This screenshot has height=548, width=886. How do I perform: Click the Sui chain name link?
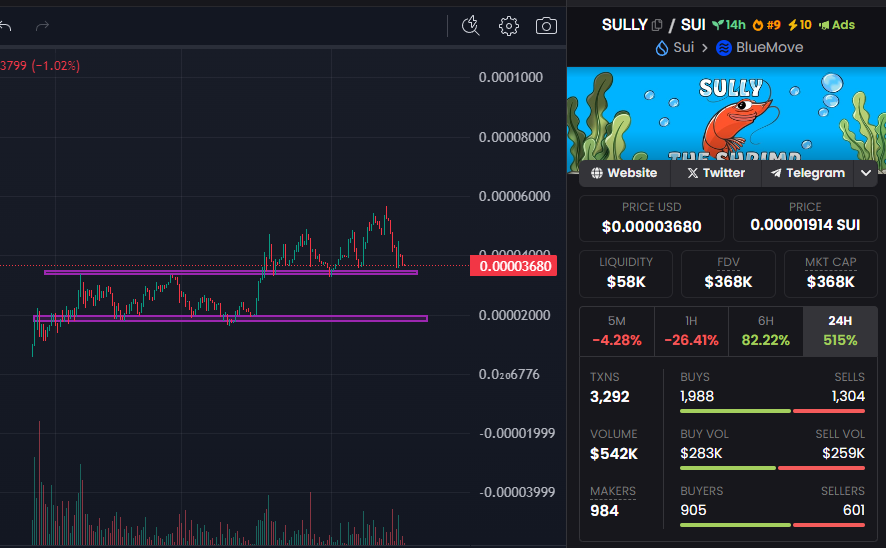[x=684, y=47]
